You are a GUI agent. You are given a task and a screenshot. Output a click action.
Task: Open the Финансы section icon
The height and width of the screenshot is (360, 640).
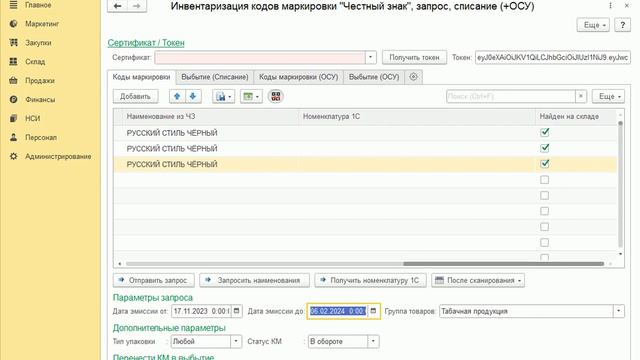click(13, 99)
